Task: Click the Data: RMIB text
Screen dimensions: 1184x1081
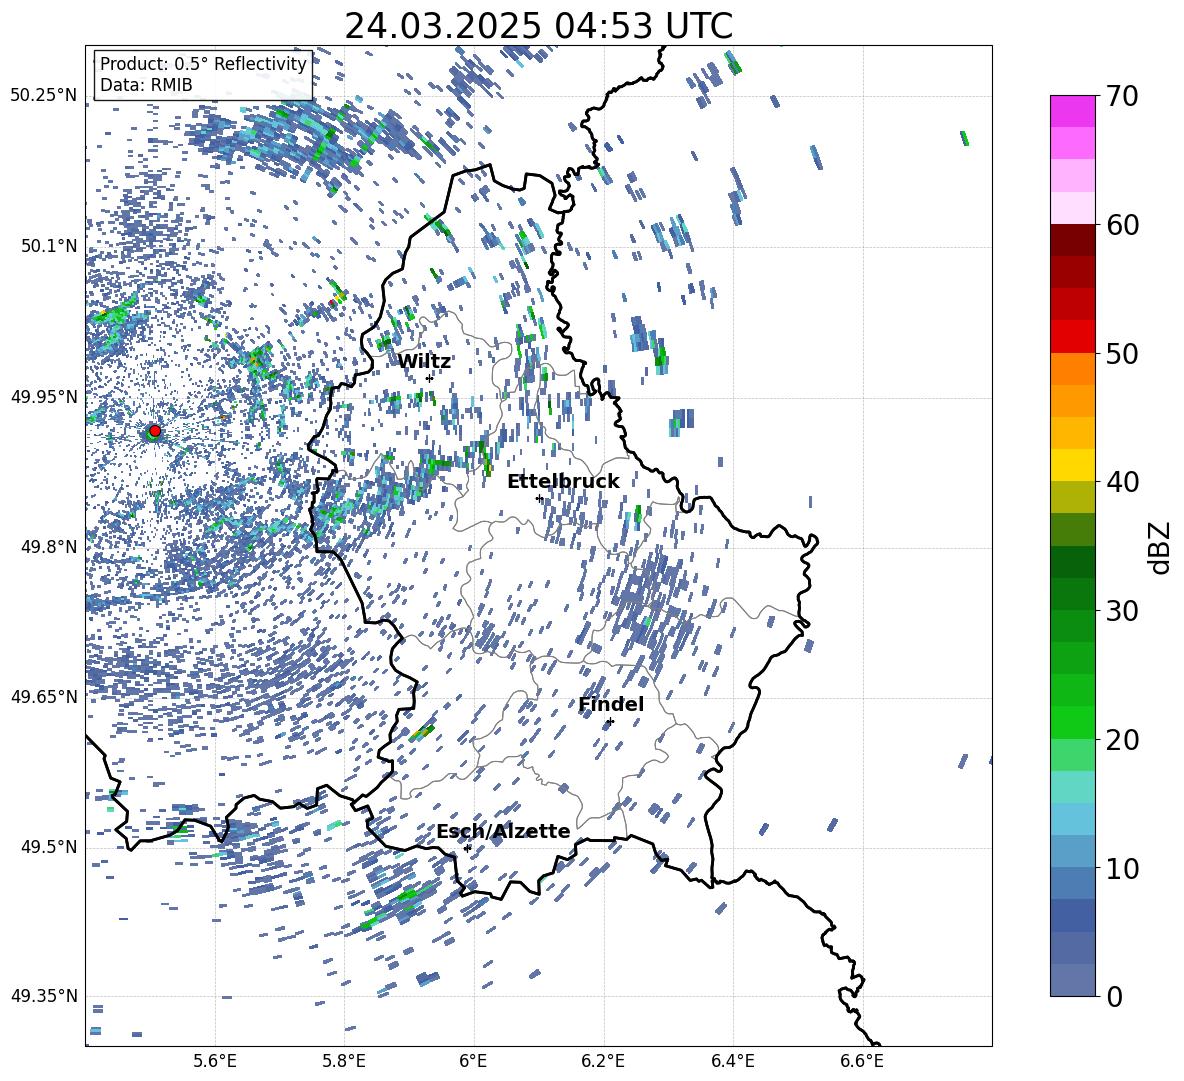Action: click(146, 85)
